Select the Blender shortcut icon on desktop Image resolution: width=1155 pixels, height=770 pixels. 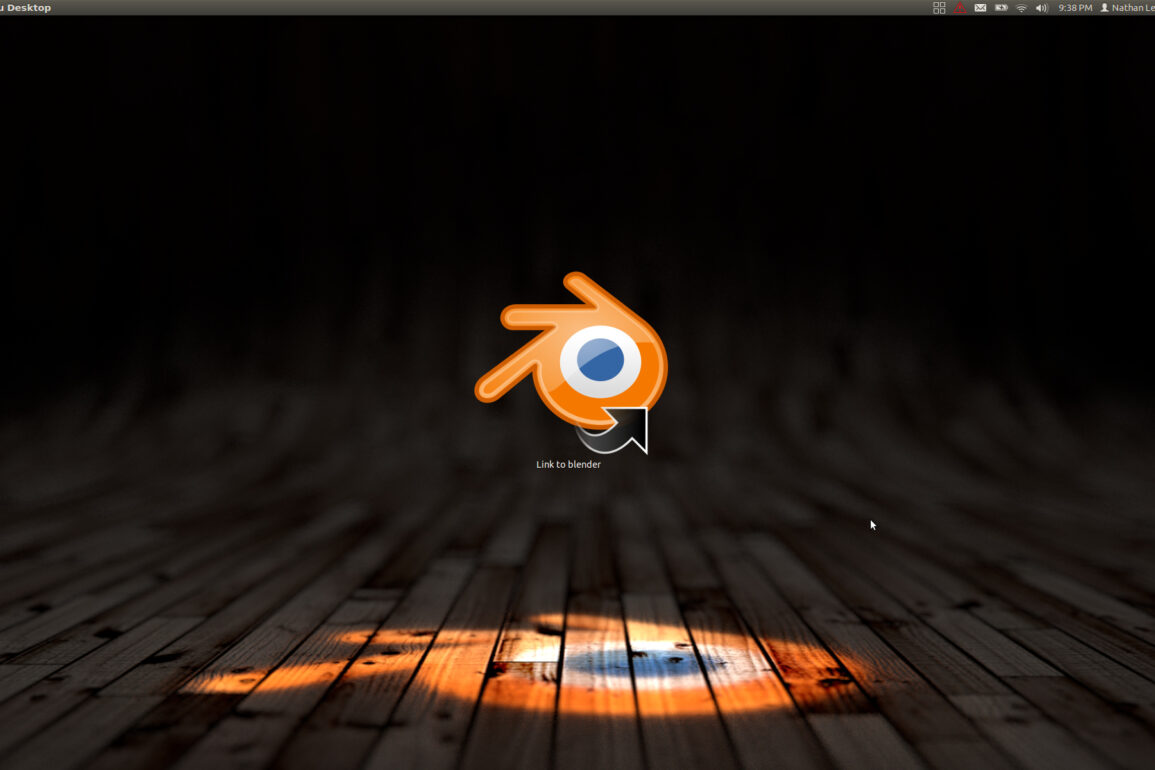coord(572,362)
